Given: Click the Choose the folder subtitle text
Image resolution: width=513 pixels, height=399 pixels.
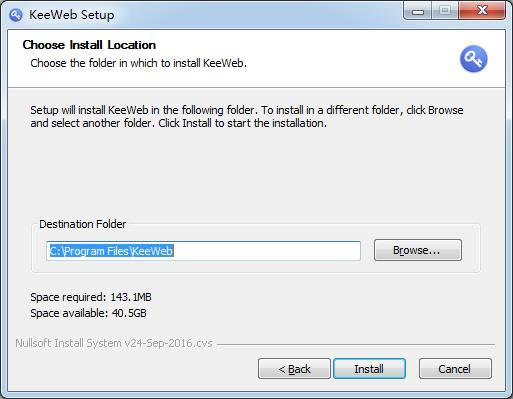Looking at the screenshot, I should [x=139, y=63].
